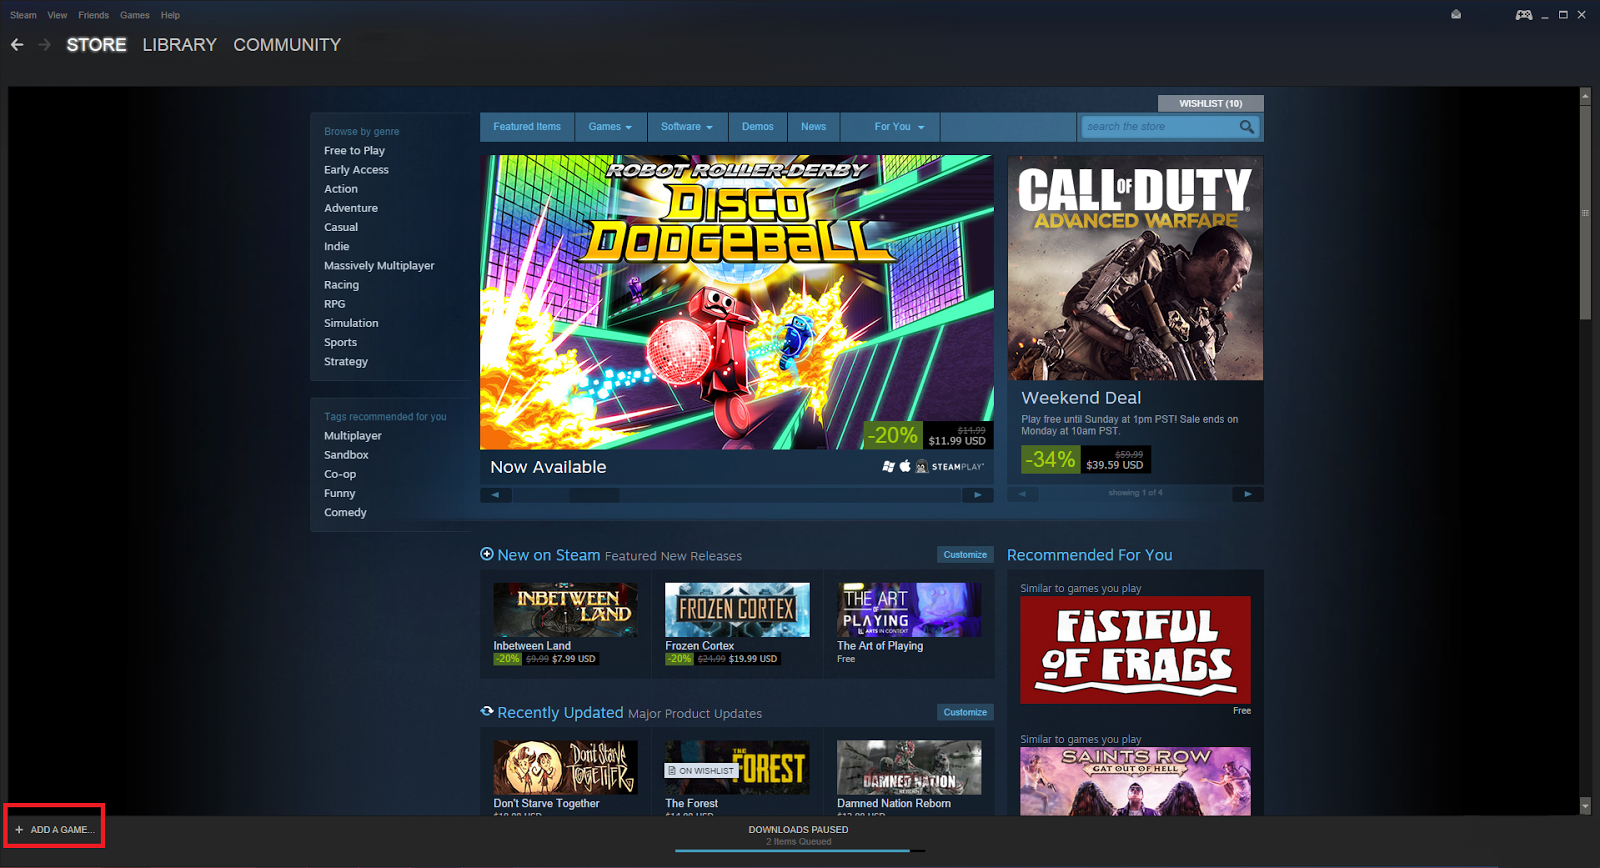1600x868 pixels.
Task: Open Featured Items tab
Action: [527, 127]
